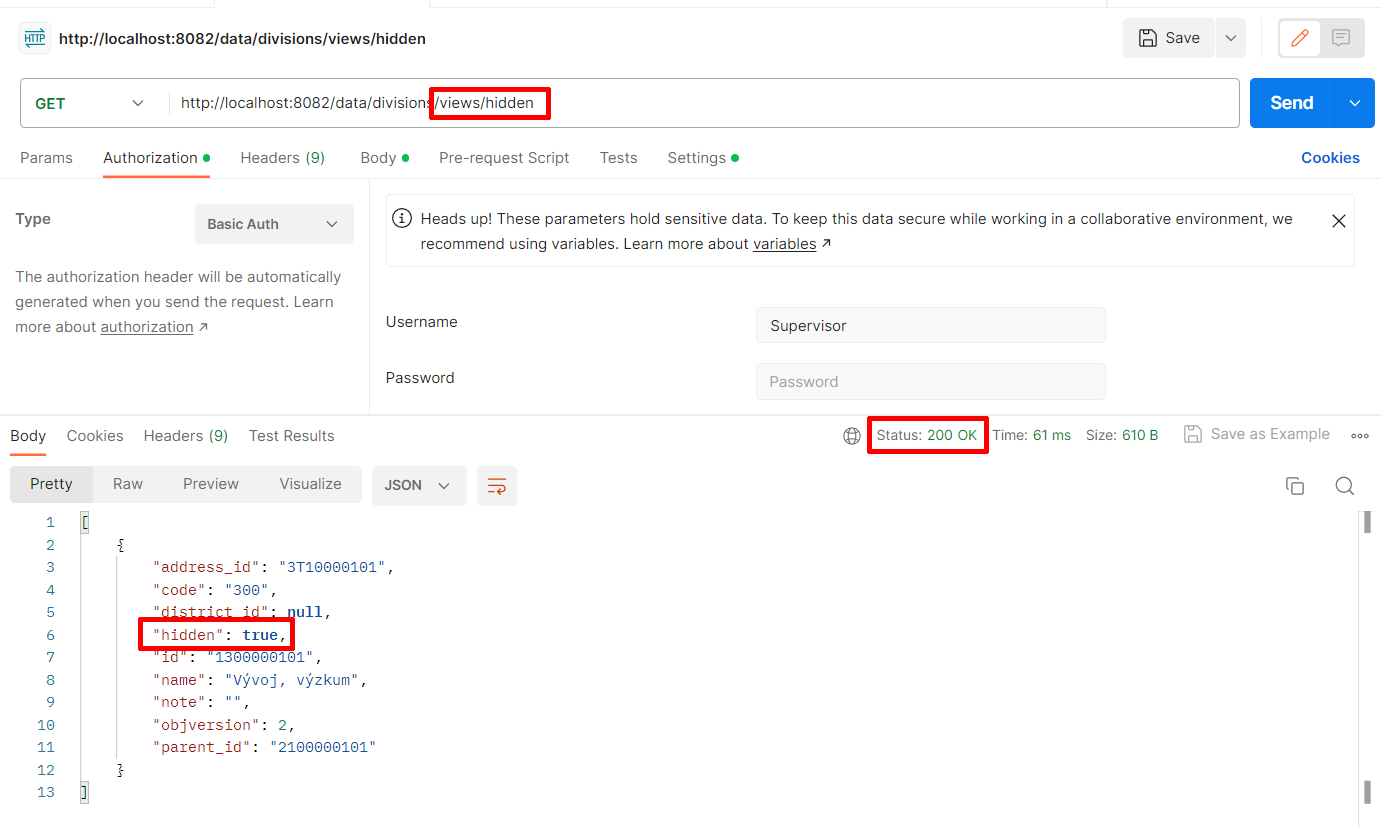The image size is (1381, 827).
Task: Toggle the line wrap icon
Action: (x=497, y=486)
